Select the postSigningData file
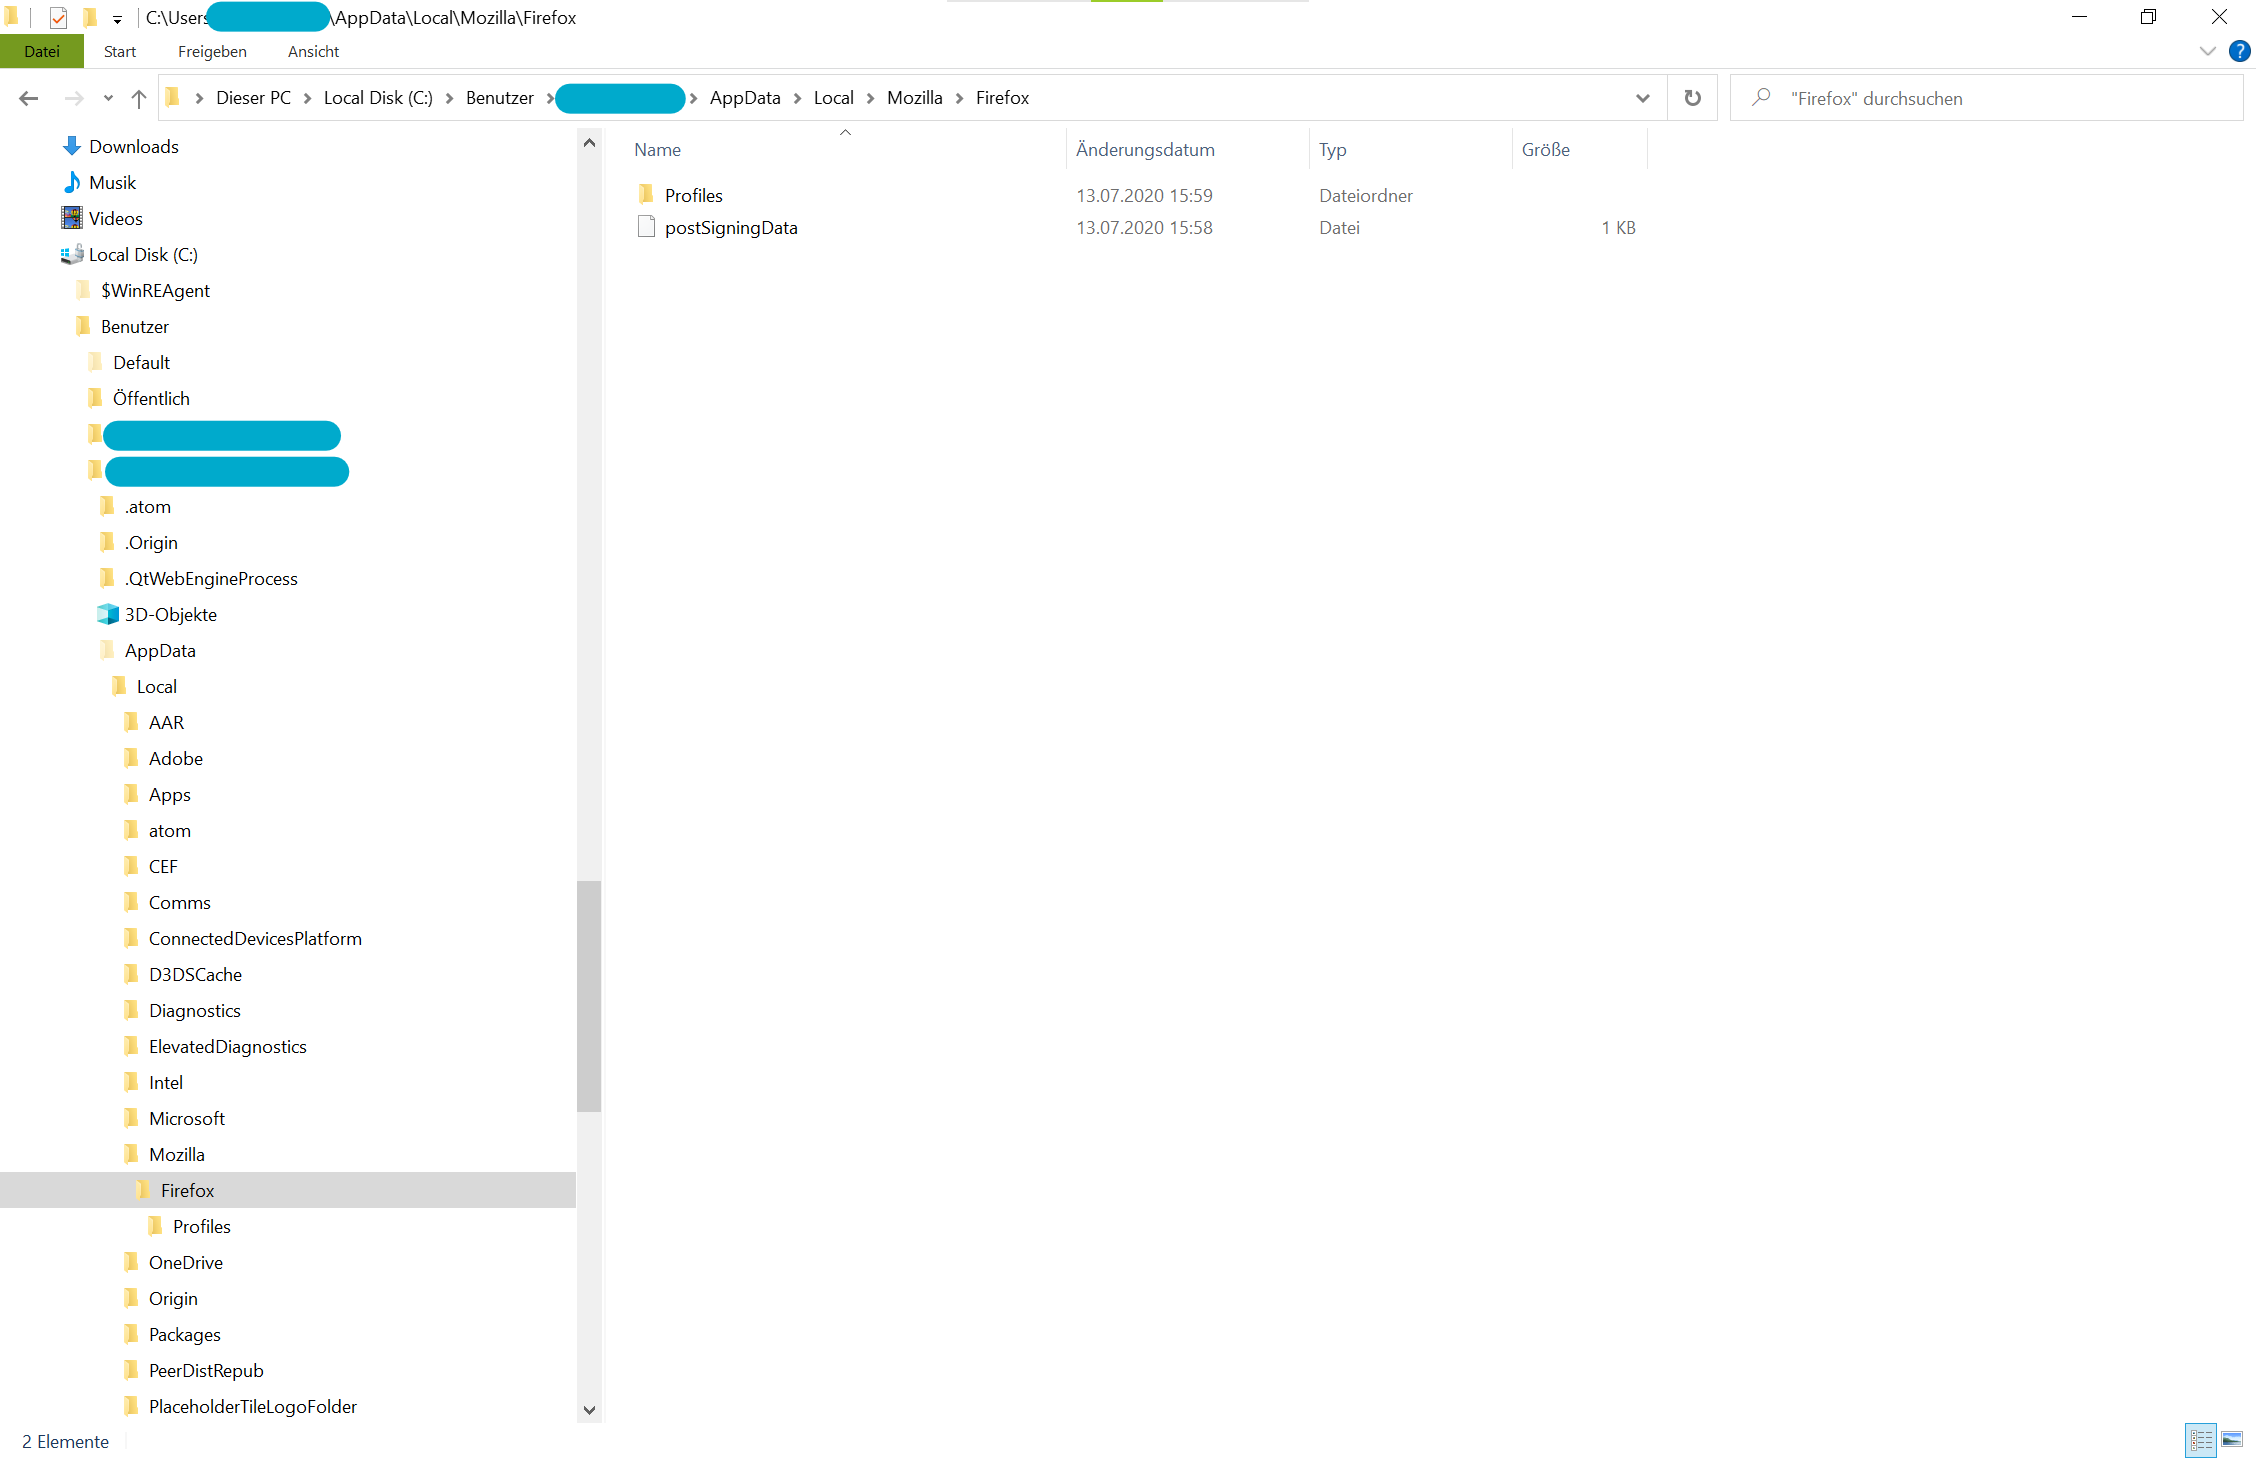 tap(730, 228)
